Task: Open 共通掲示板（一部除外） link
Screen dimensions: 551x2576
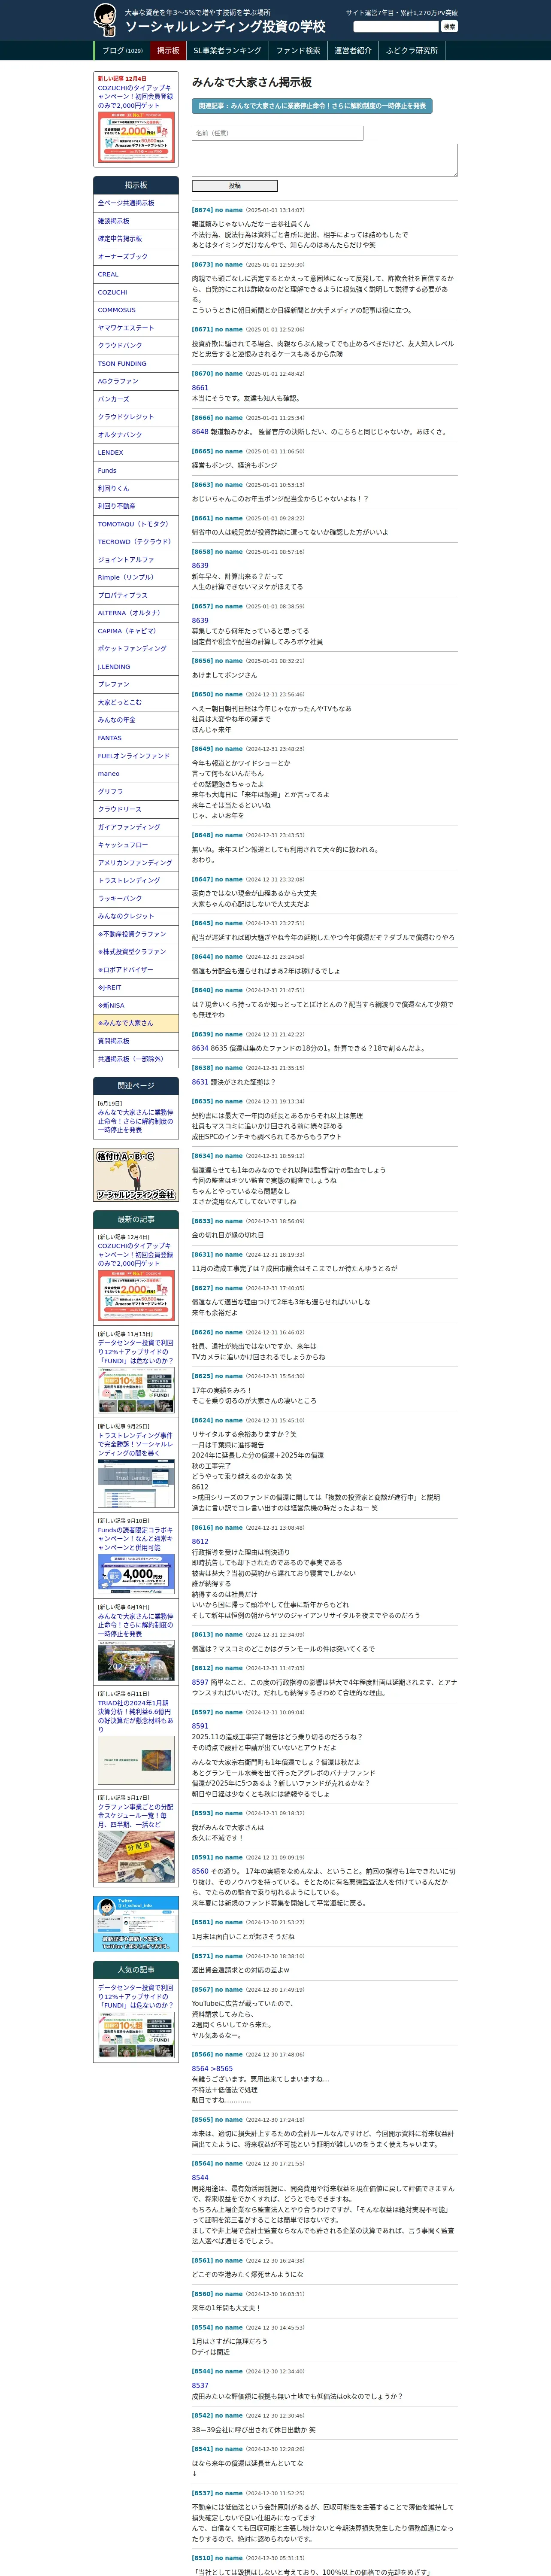Action: (136, 1059)
